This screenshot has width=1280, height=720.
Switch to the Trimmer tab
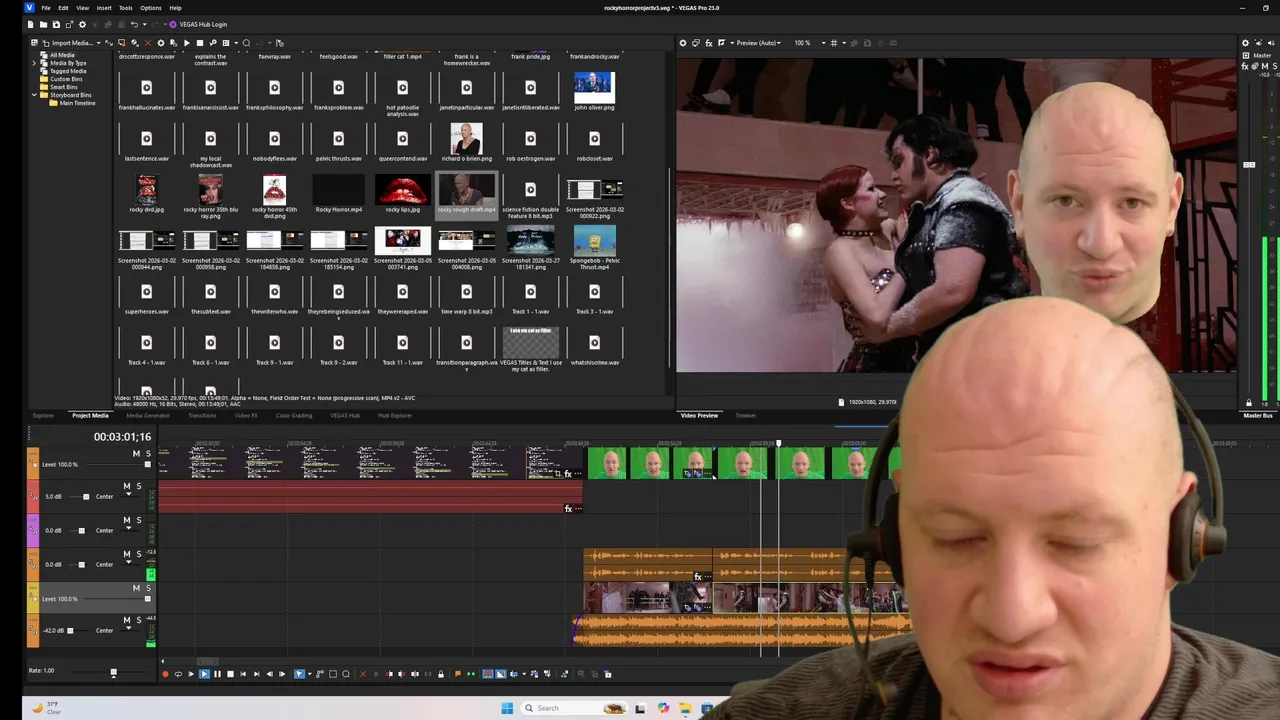click(746, 415)
